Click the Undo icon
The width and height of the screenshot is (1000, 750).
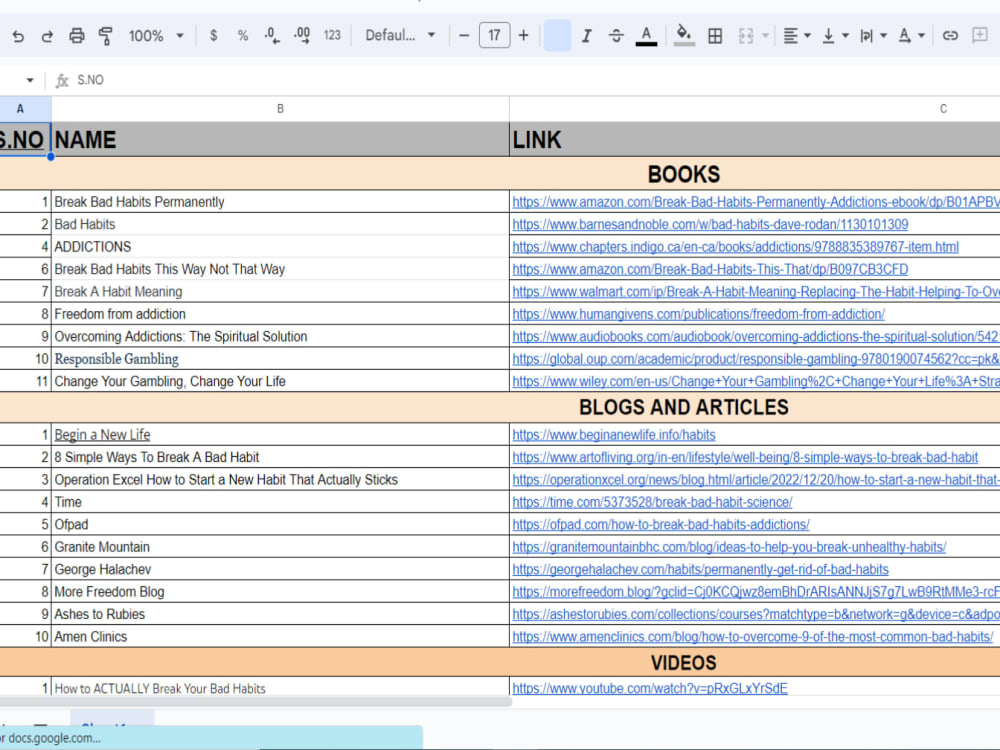(x=18, y=36)
